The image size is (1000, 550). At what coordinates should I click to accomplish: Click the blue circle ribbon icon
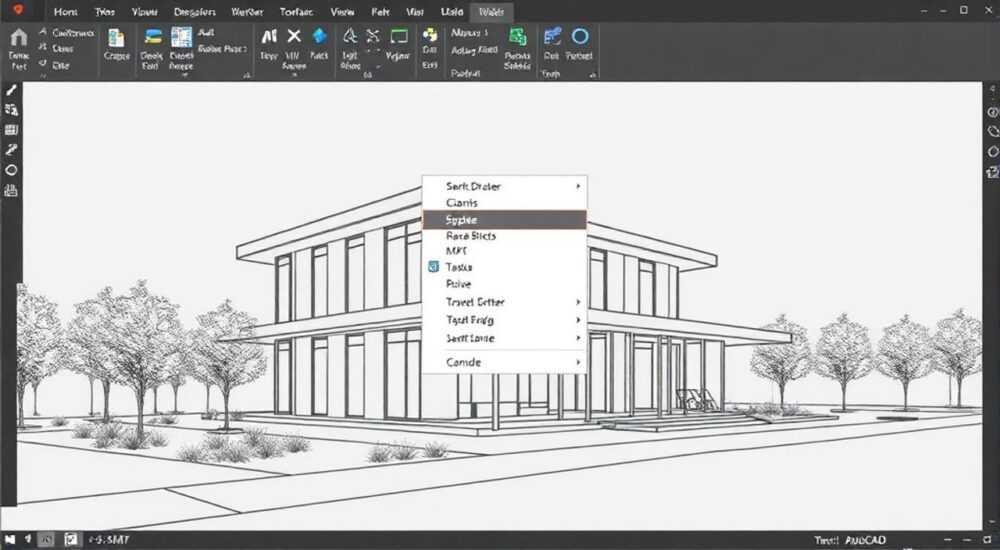coord(580,36)
